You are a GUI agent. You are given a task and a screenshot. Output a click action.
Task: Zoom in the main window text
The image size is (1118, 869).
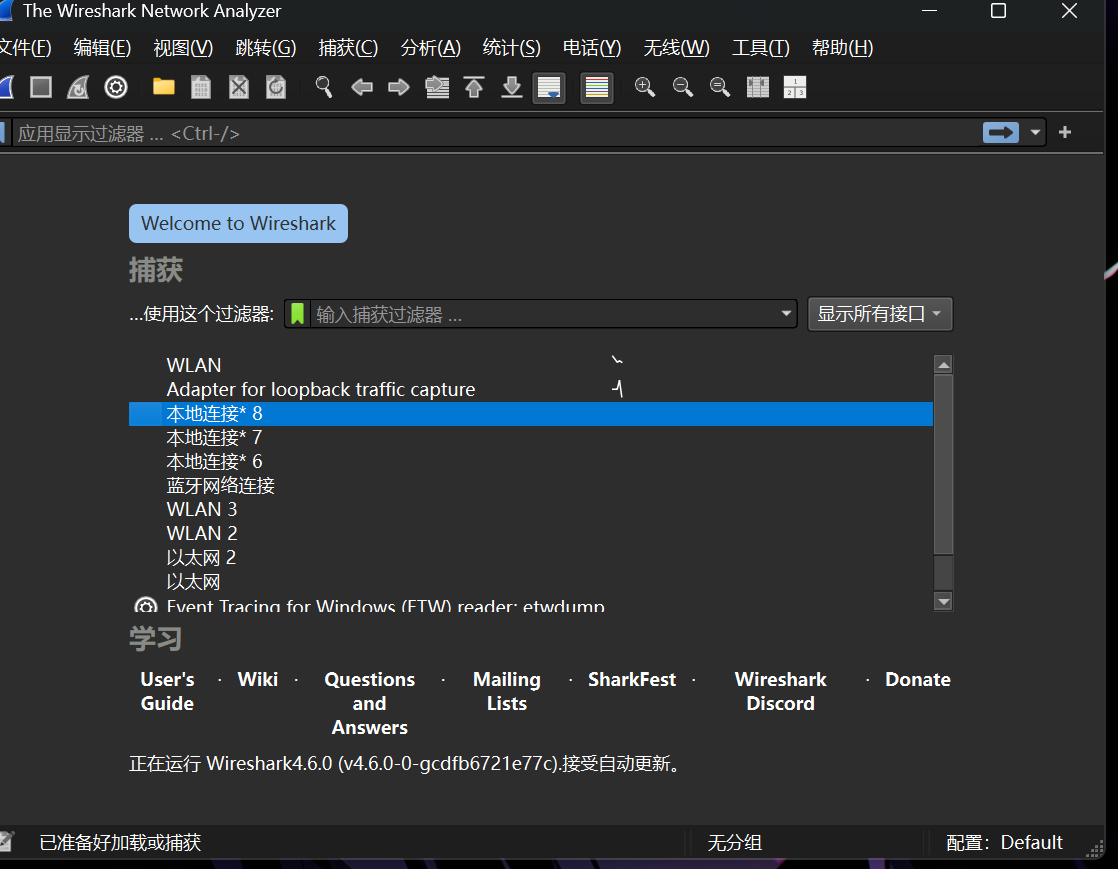645,88
